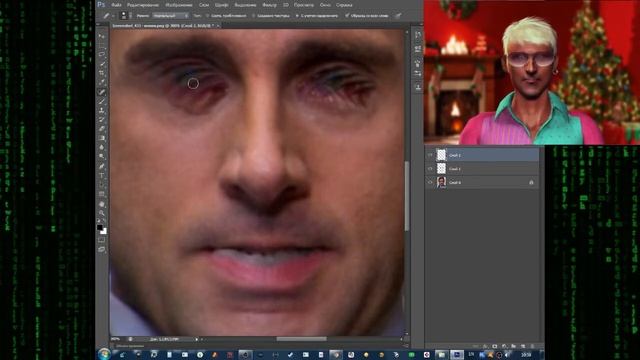Click the new adjustment layer icon

click(504, 346)
